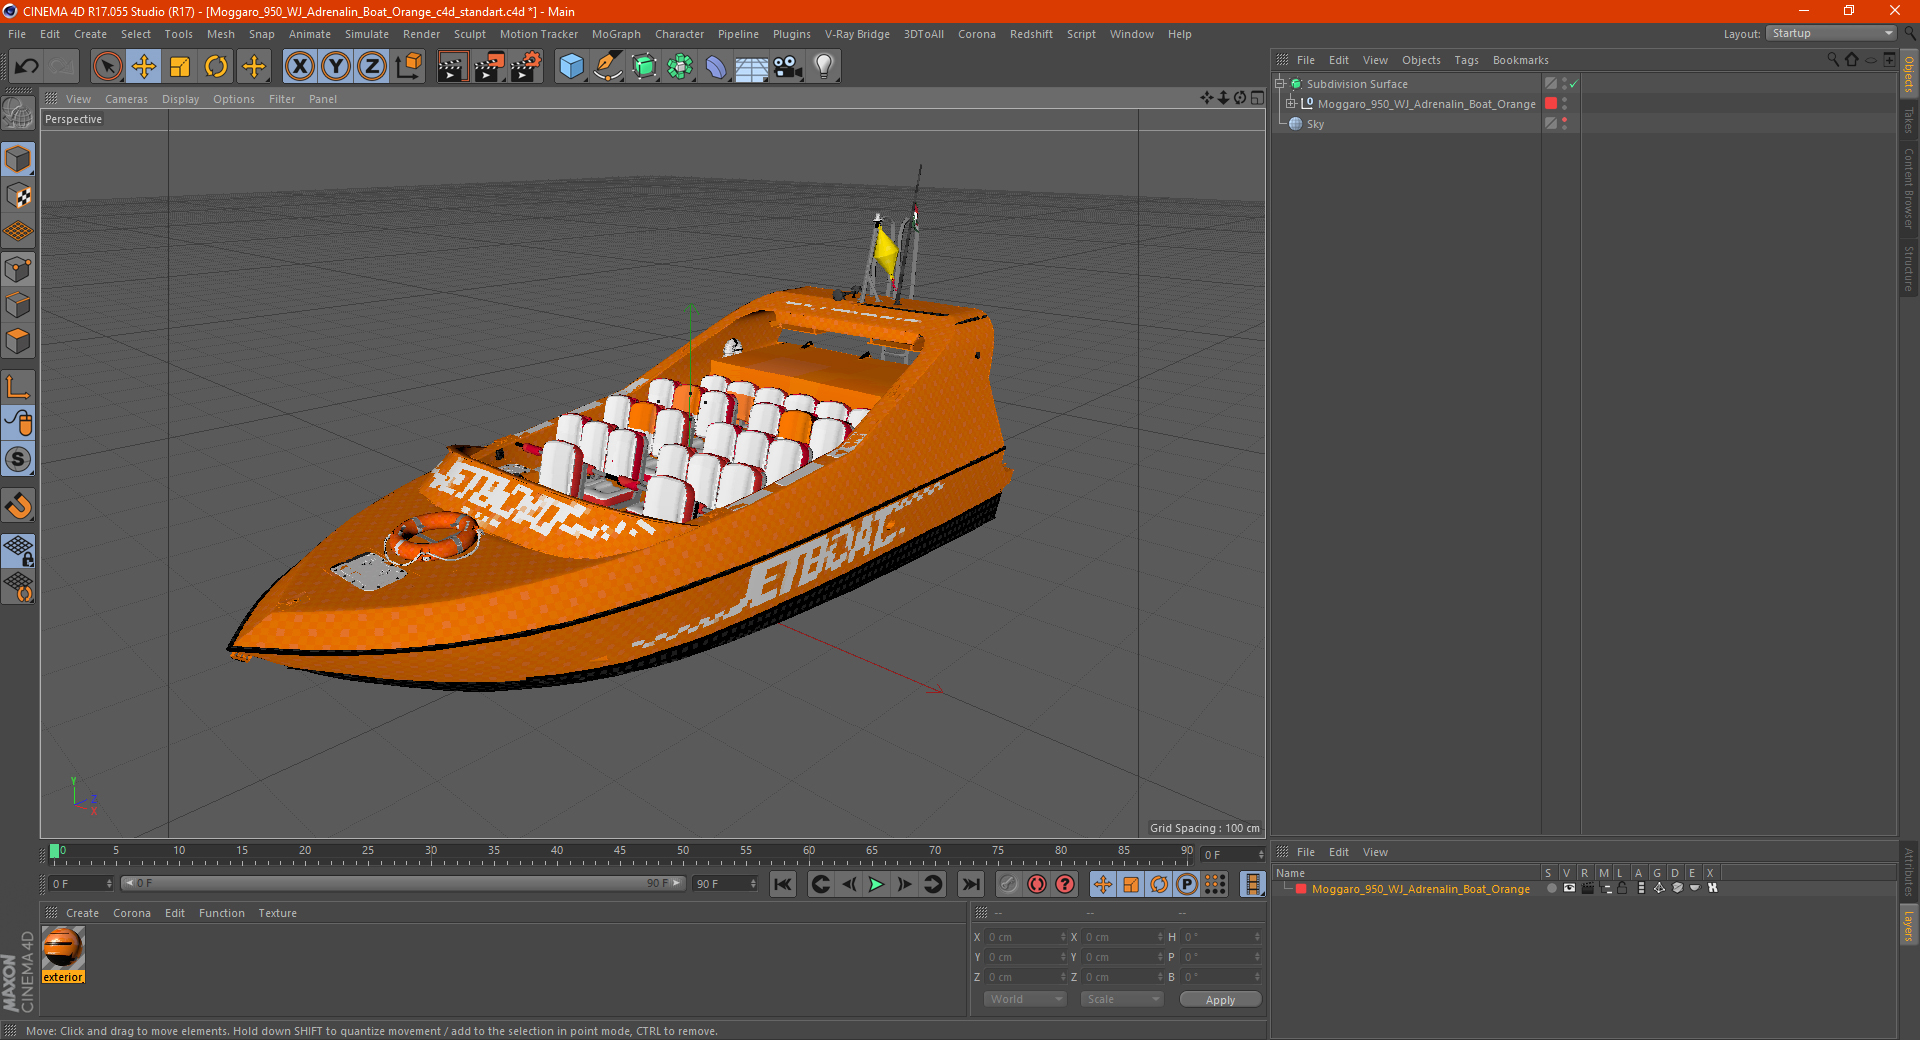This screenshot has width=1920, height=1040.
Task: Switch to Edges mode
Action: pos(18,305)
